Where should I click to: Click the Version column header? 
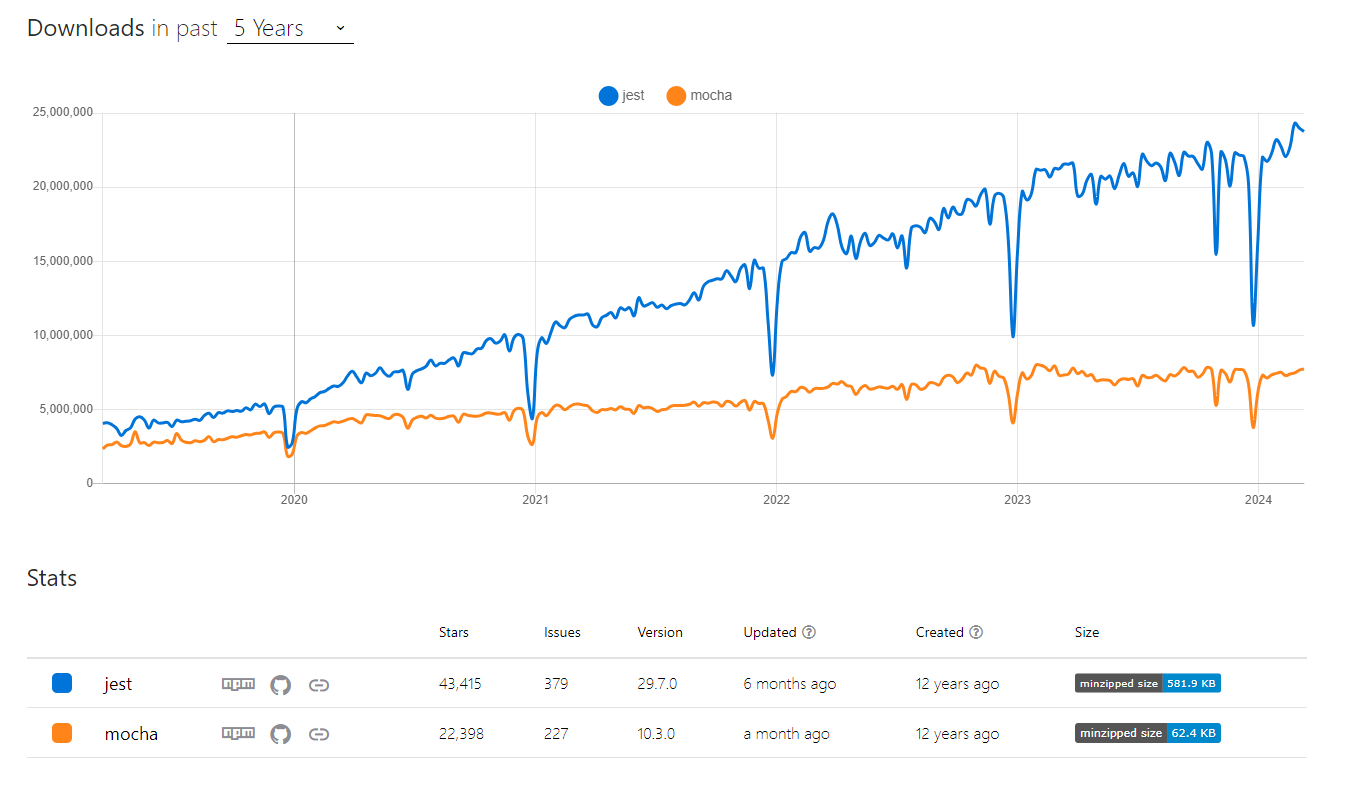[x=660, y=632]
